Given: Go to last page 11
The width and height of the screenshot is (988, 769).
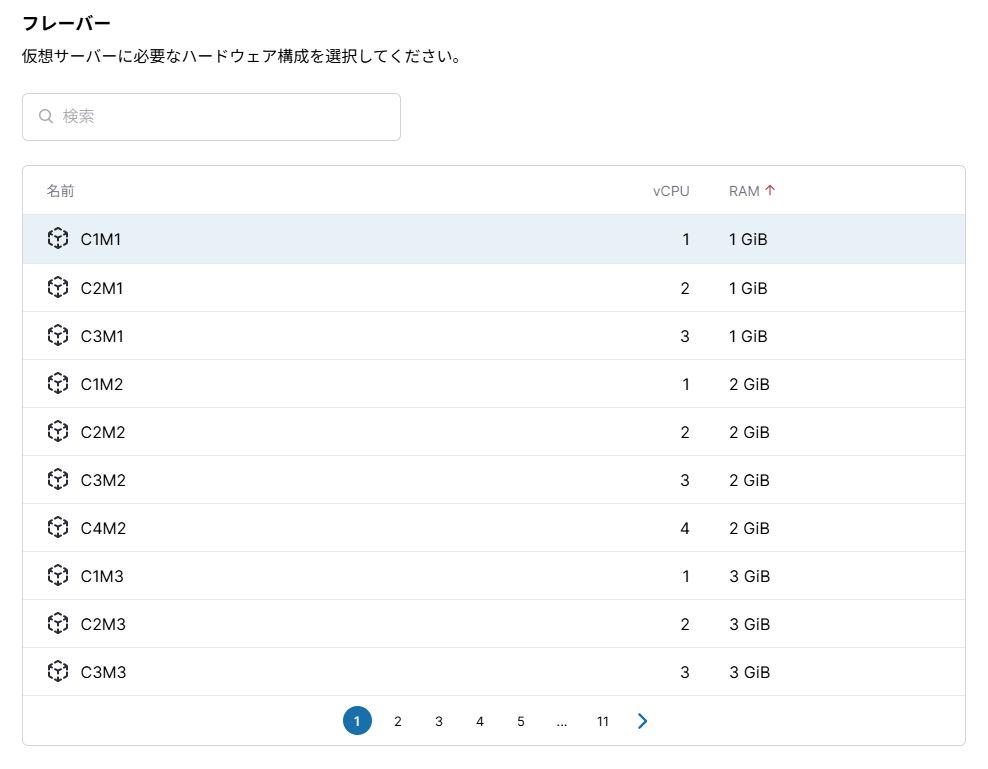Looking at the screenshot, I should tap(602, 721).
